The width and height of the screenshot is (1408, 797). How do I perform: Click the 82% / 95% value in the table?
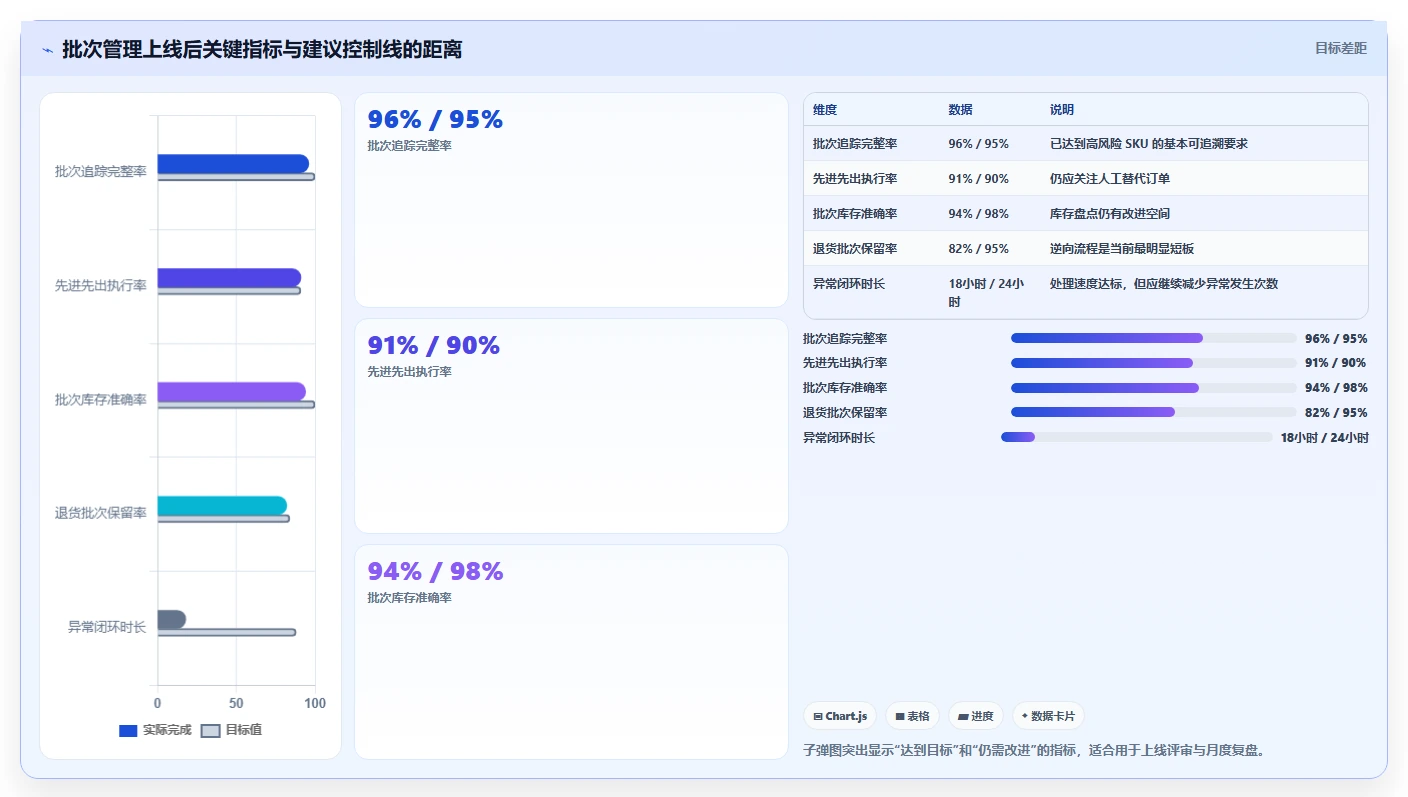pyautogui.click(x=979, y=249)
